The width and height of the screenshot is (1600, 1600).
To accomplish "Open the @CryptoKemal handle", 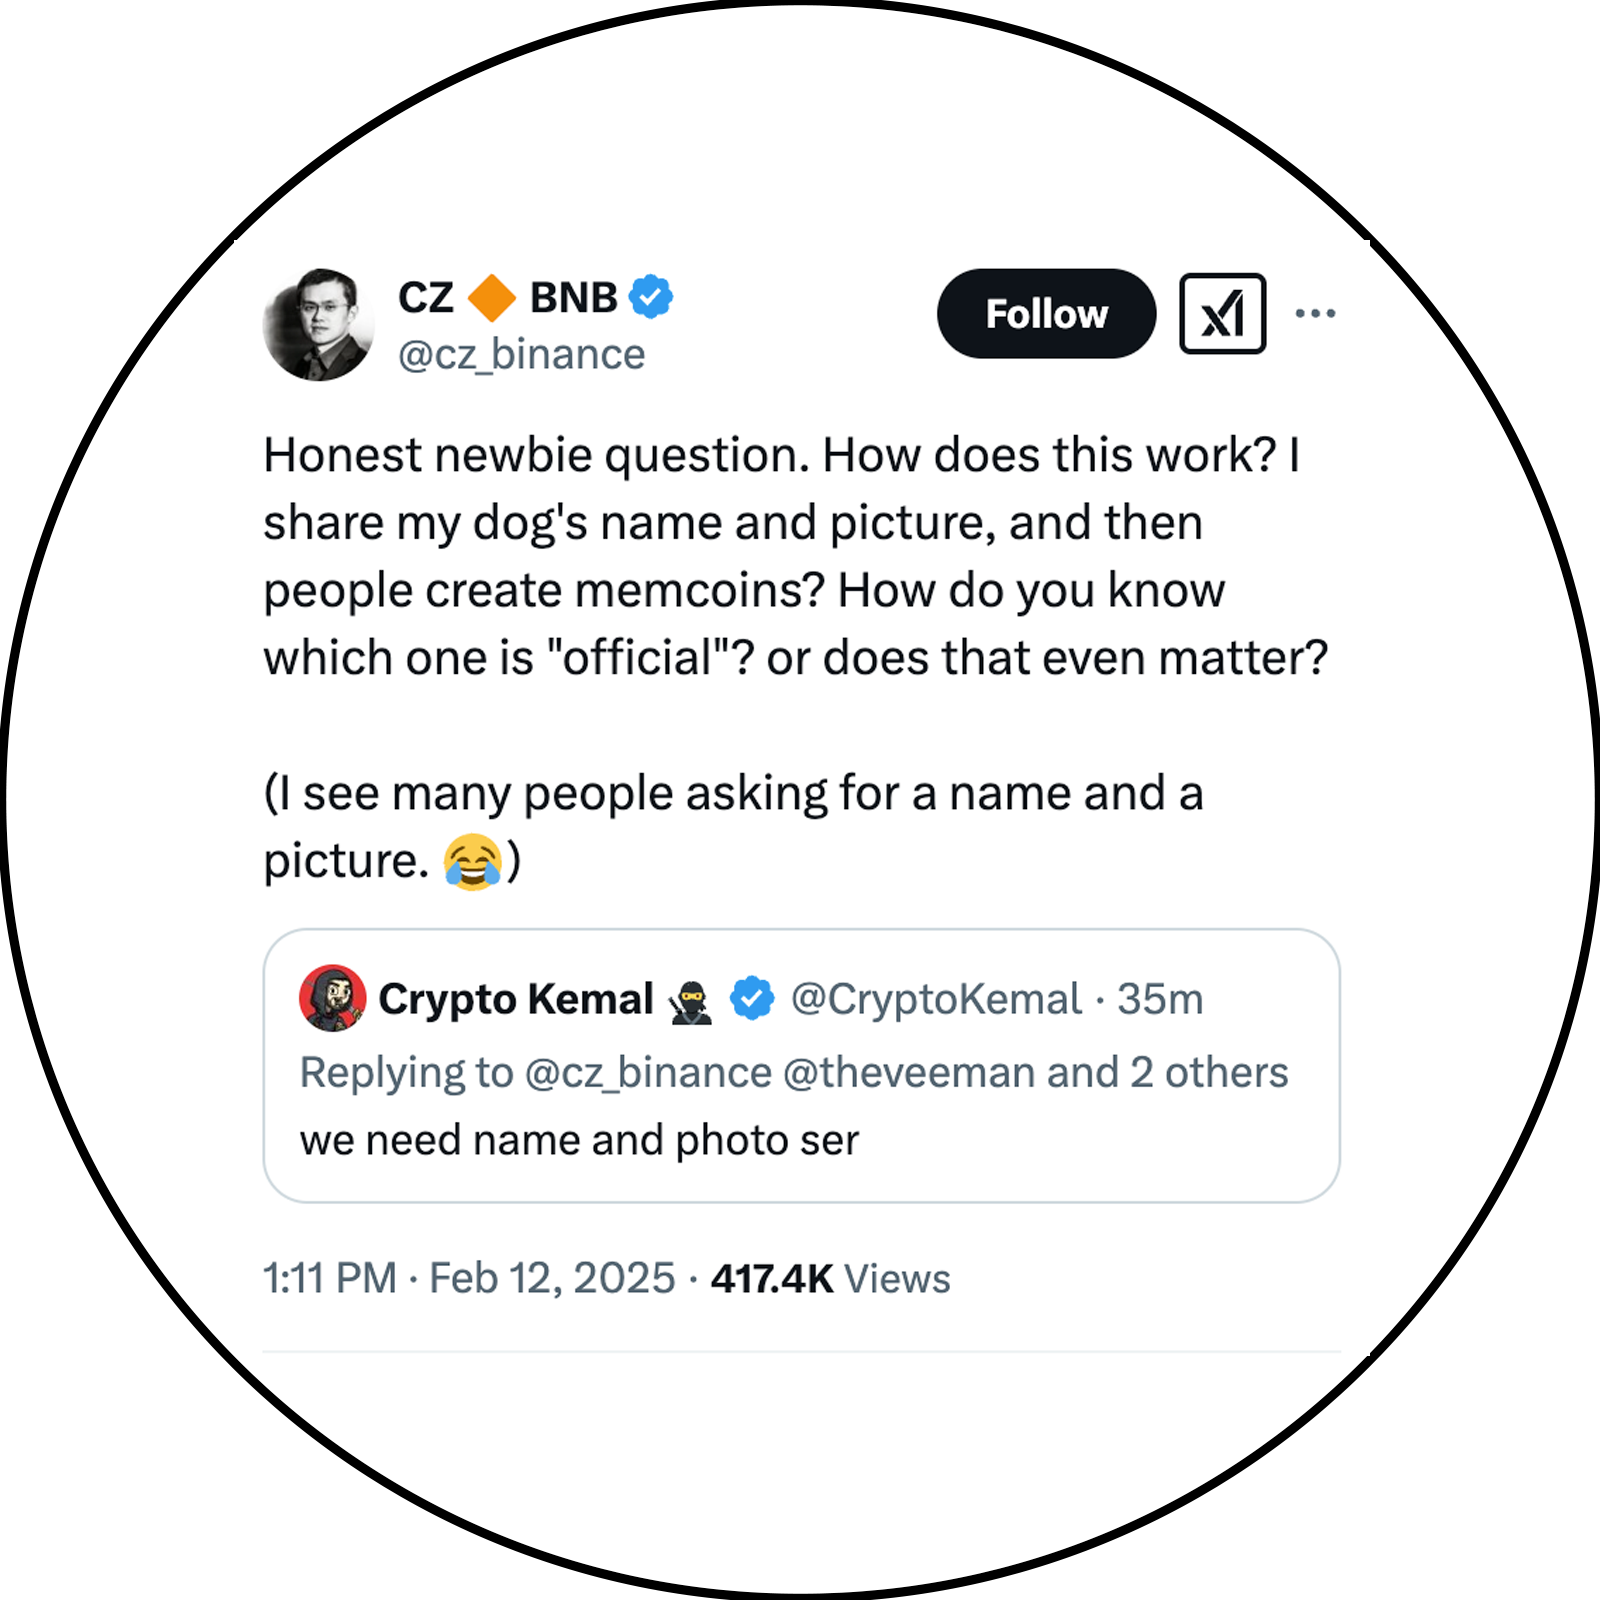I will (x=936, y=999).
